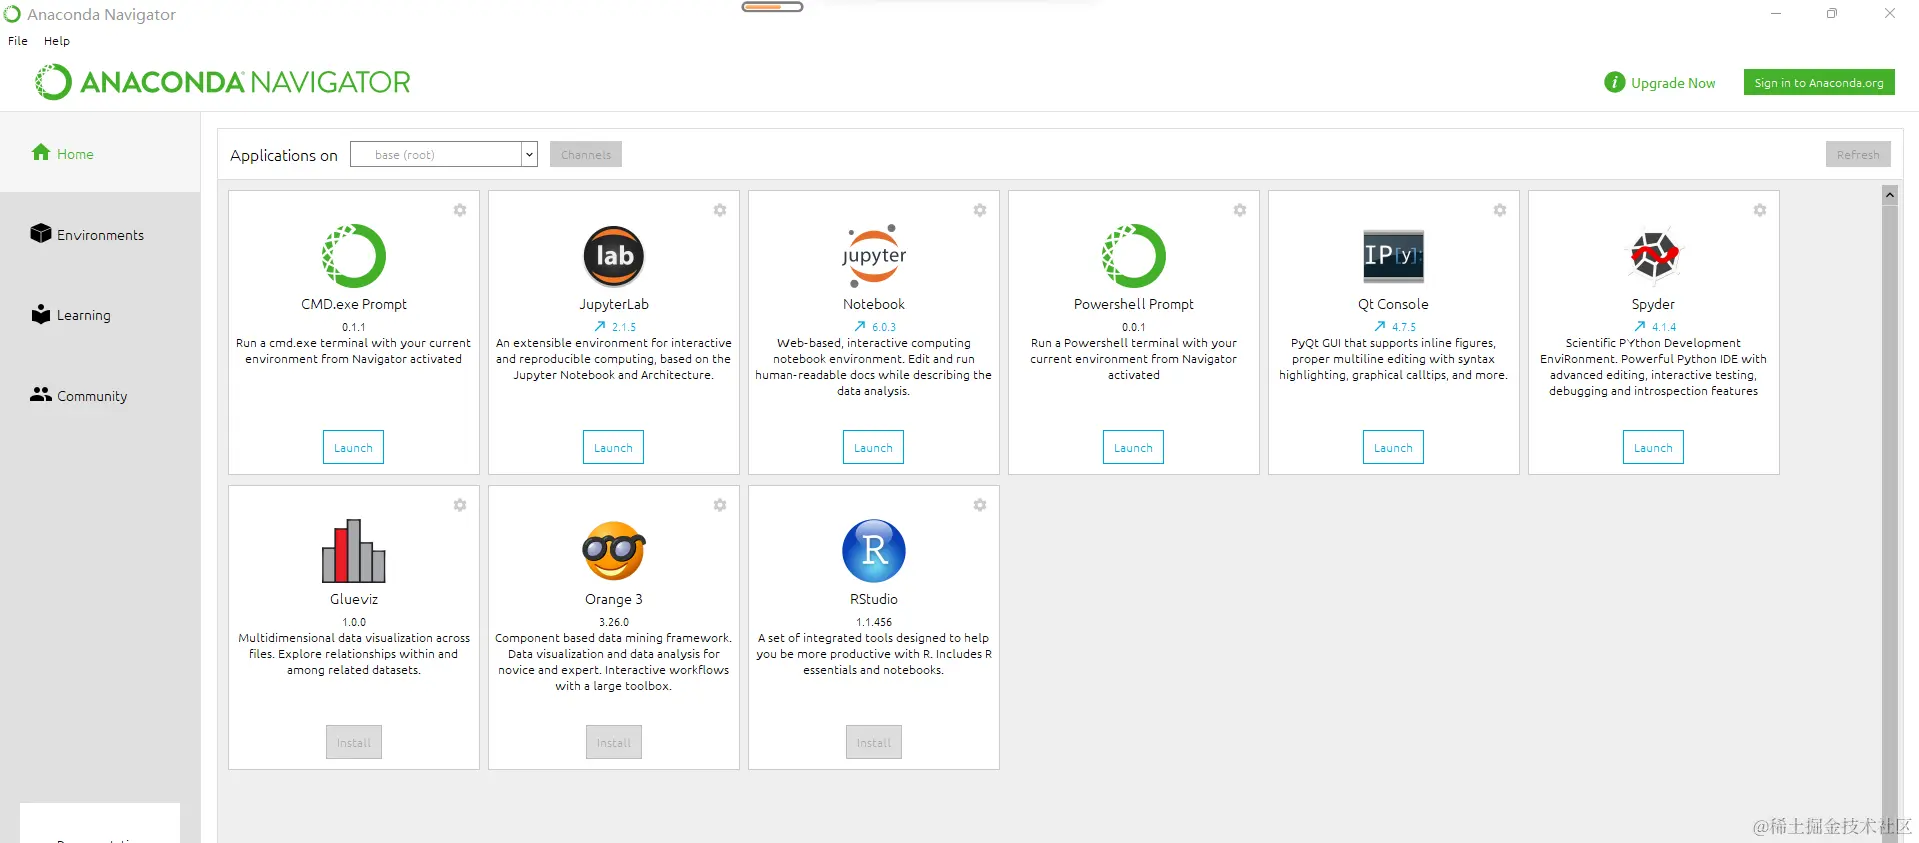The height and width of the screenshot is (843, 1919).
Task: Open gear options for Spyder
Action: (x=1760, y=210)
